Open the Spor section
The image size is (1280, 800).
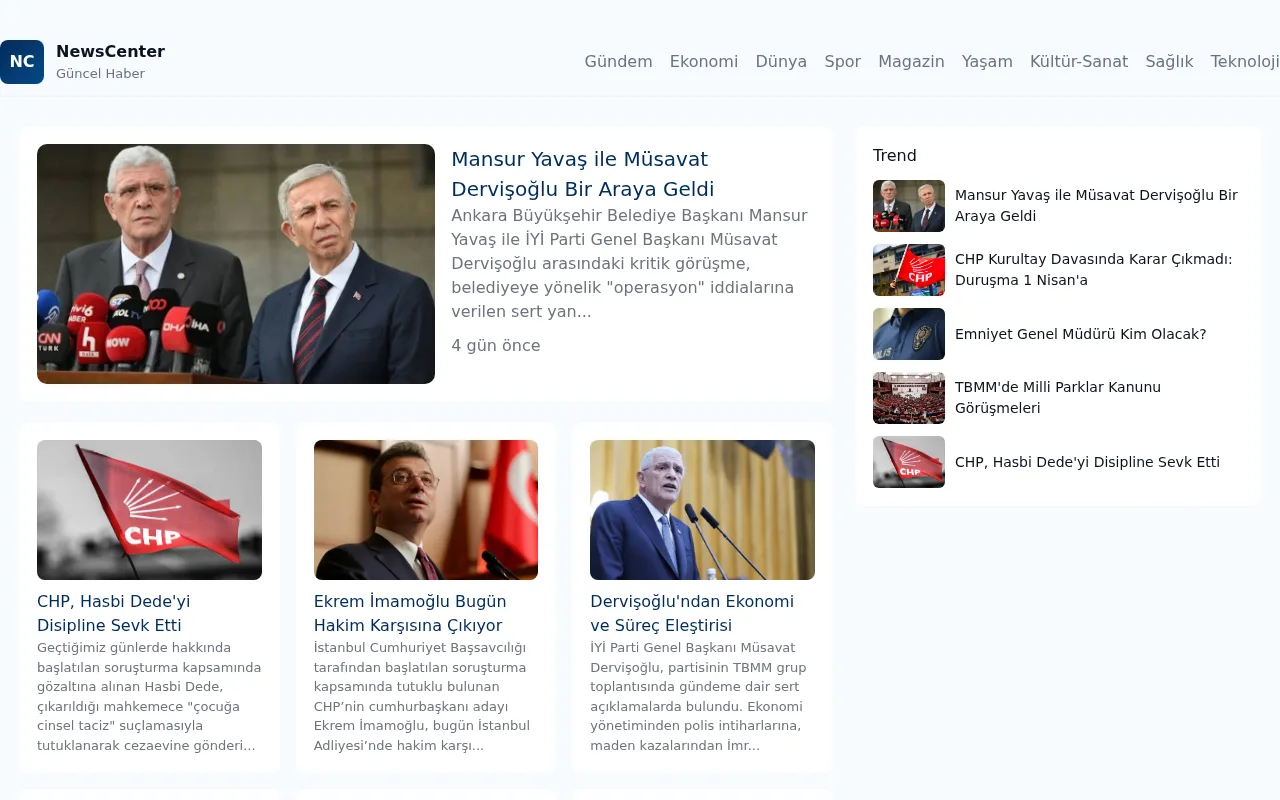(842, 61)
